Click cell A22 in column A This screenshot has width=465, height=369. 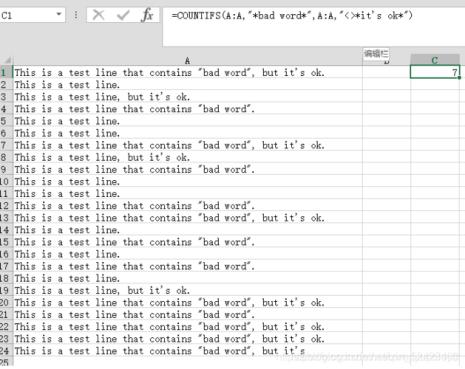point(187,327)
